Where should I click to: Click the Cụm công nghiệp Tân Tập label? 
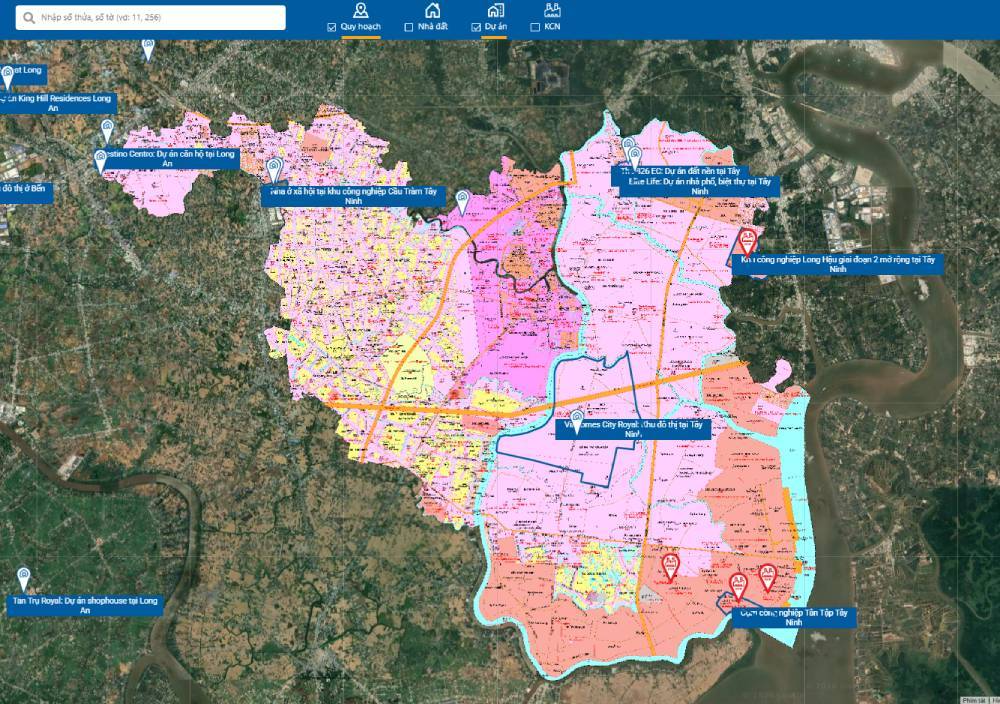[x=794, y=616]
